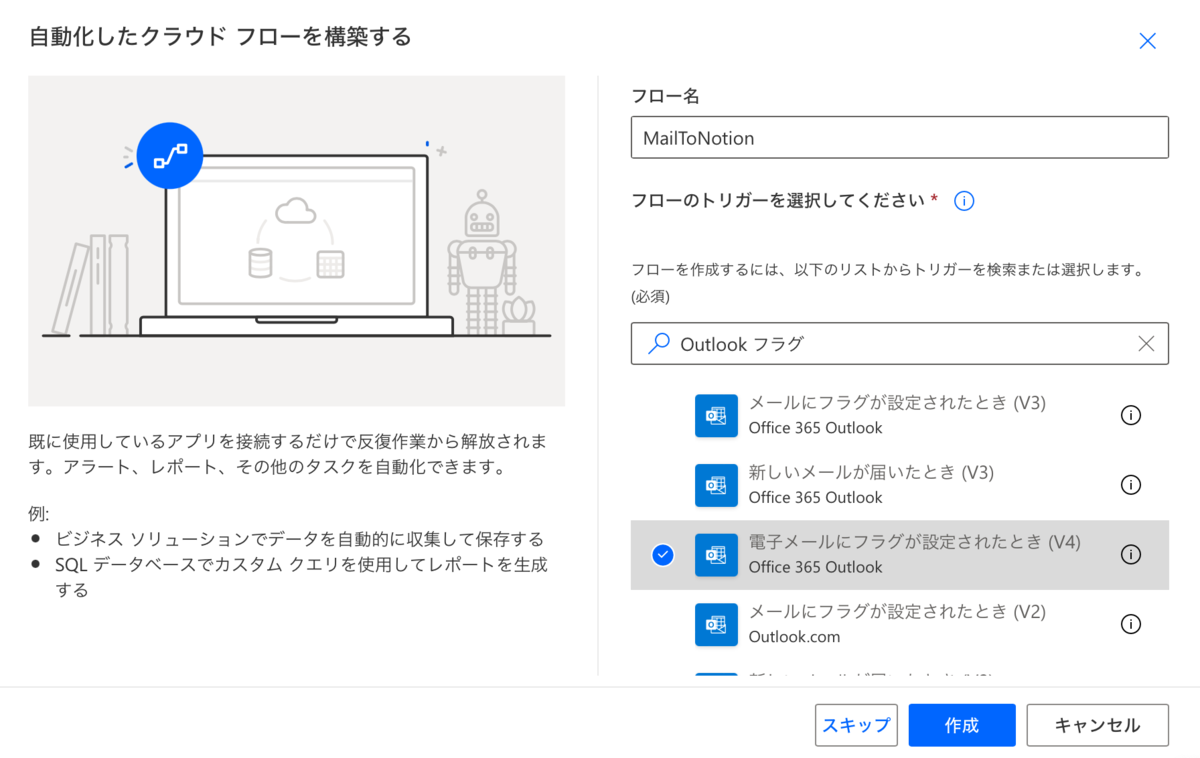
Task: Open info for メールにフラグが設定されたとき (V2)
Action: (x=1131, y=624)
